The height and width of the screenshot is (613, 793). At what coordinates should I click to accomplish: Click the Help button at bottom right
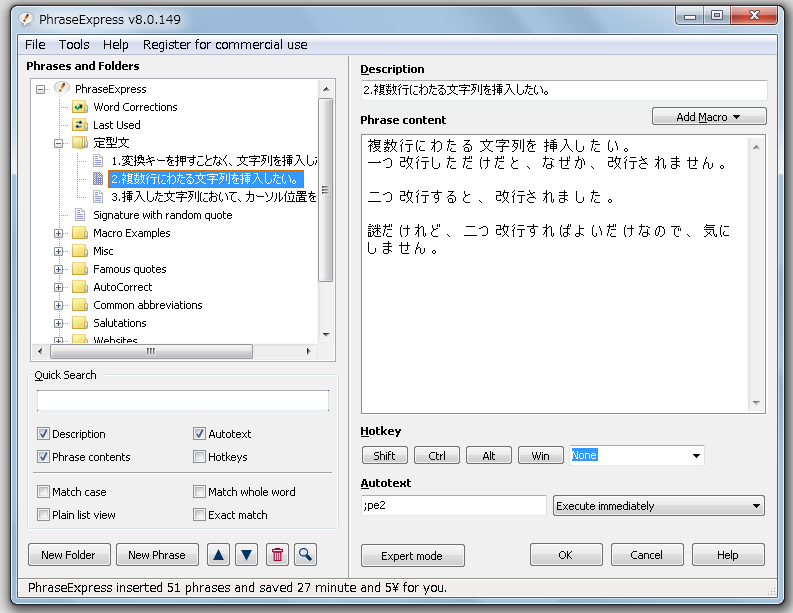pos(728,555)
